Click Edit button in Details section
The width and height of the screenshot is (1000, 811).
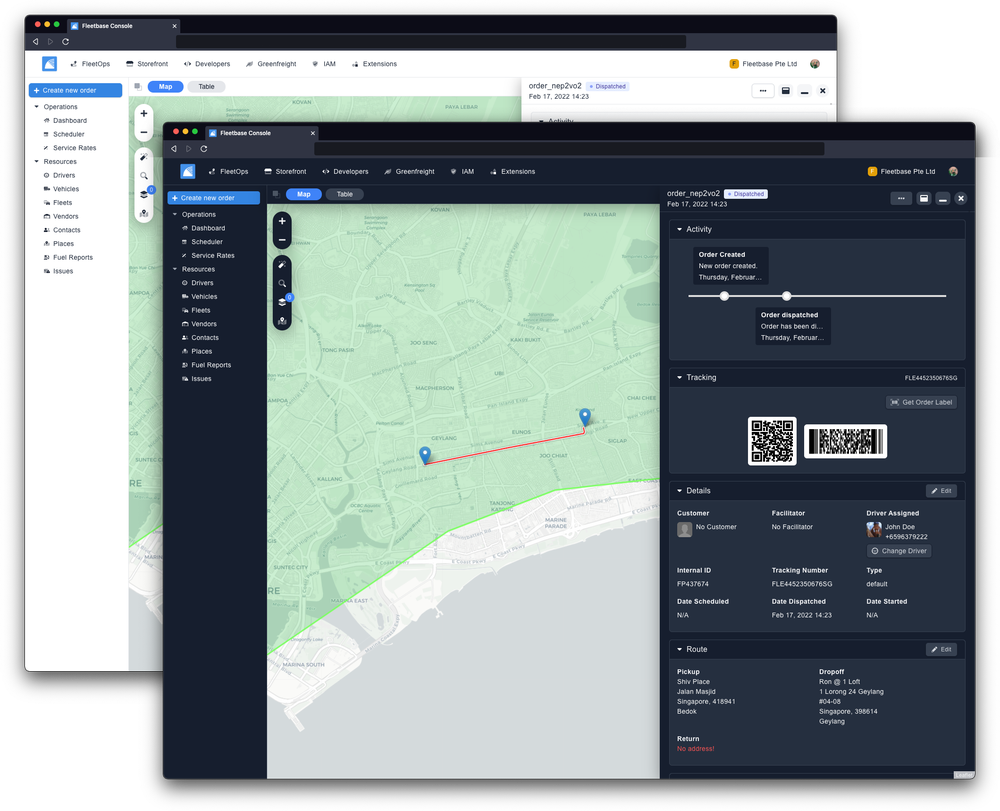click(x=941, y=491)
